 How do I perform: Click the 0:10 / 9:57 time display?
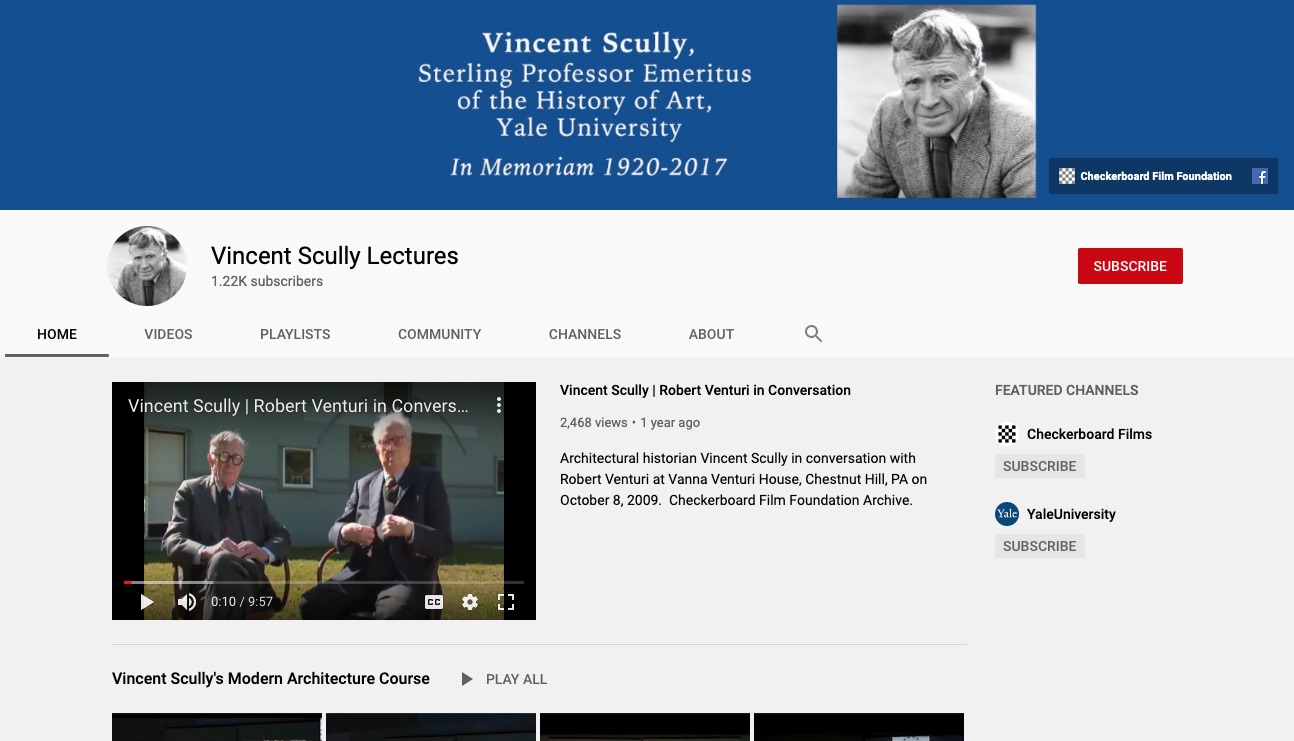point(242,602)
